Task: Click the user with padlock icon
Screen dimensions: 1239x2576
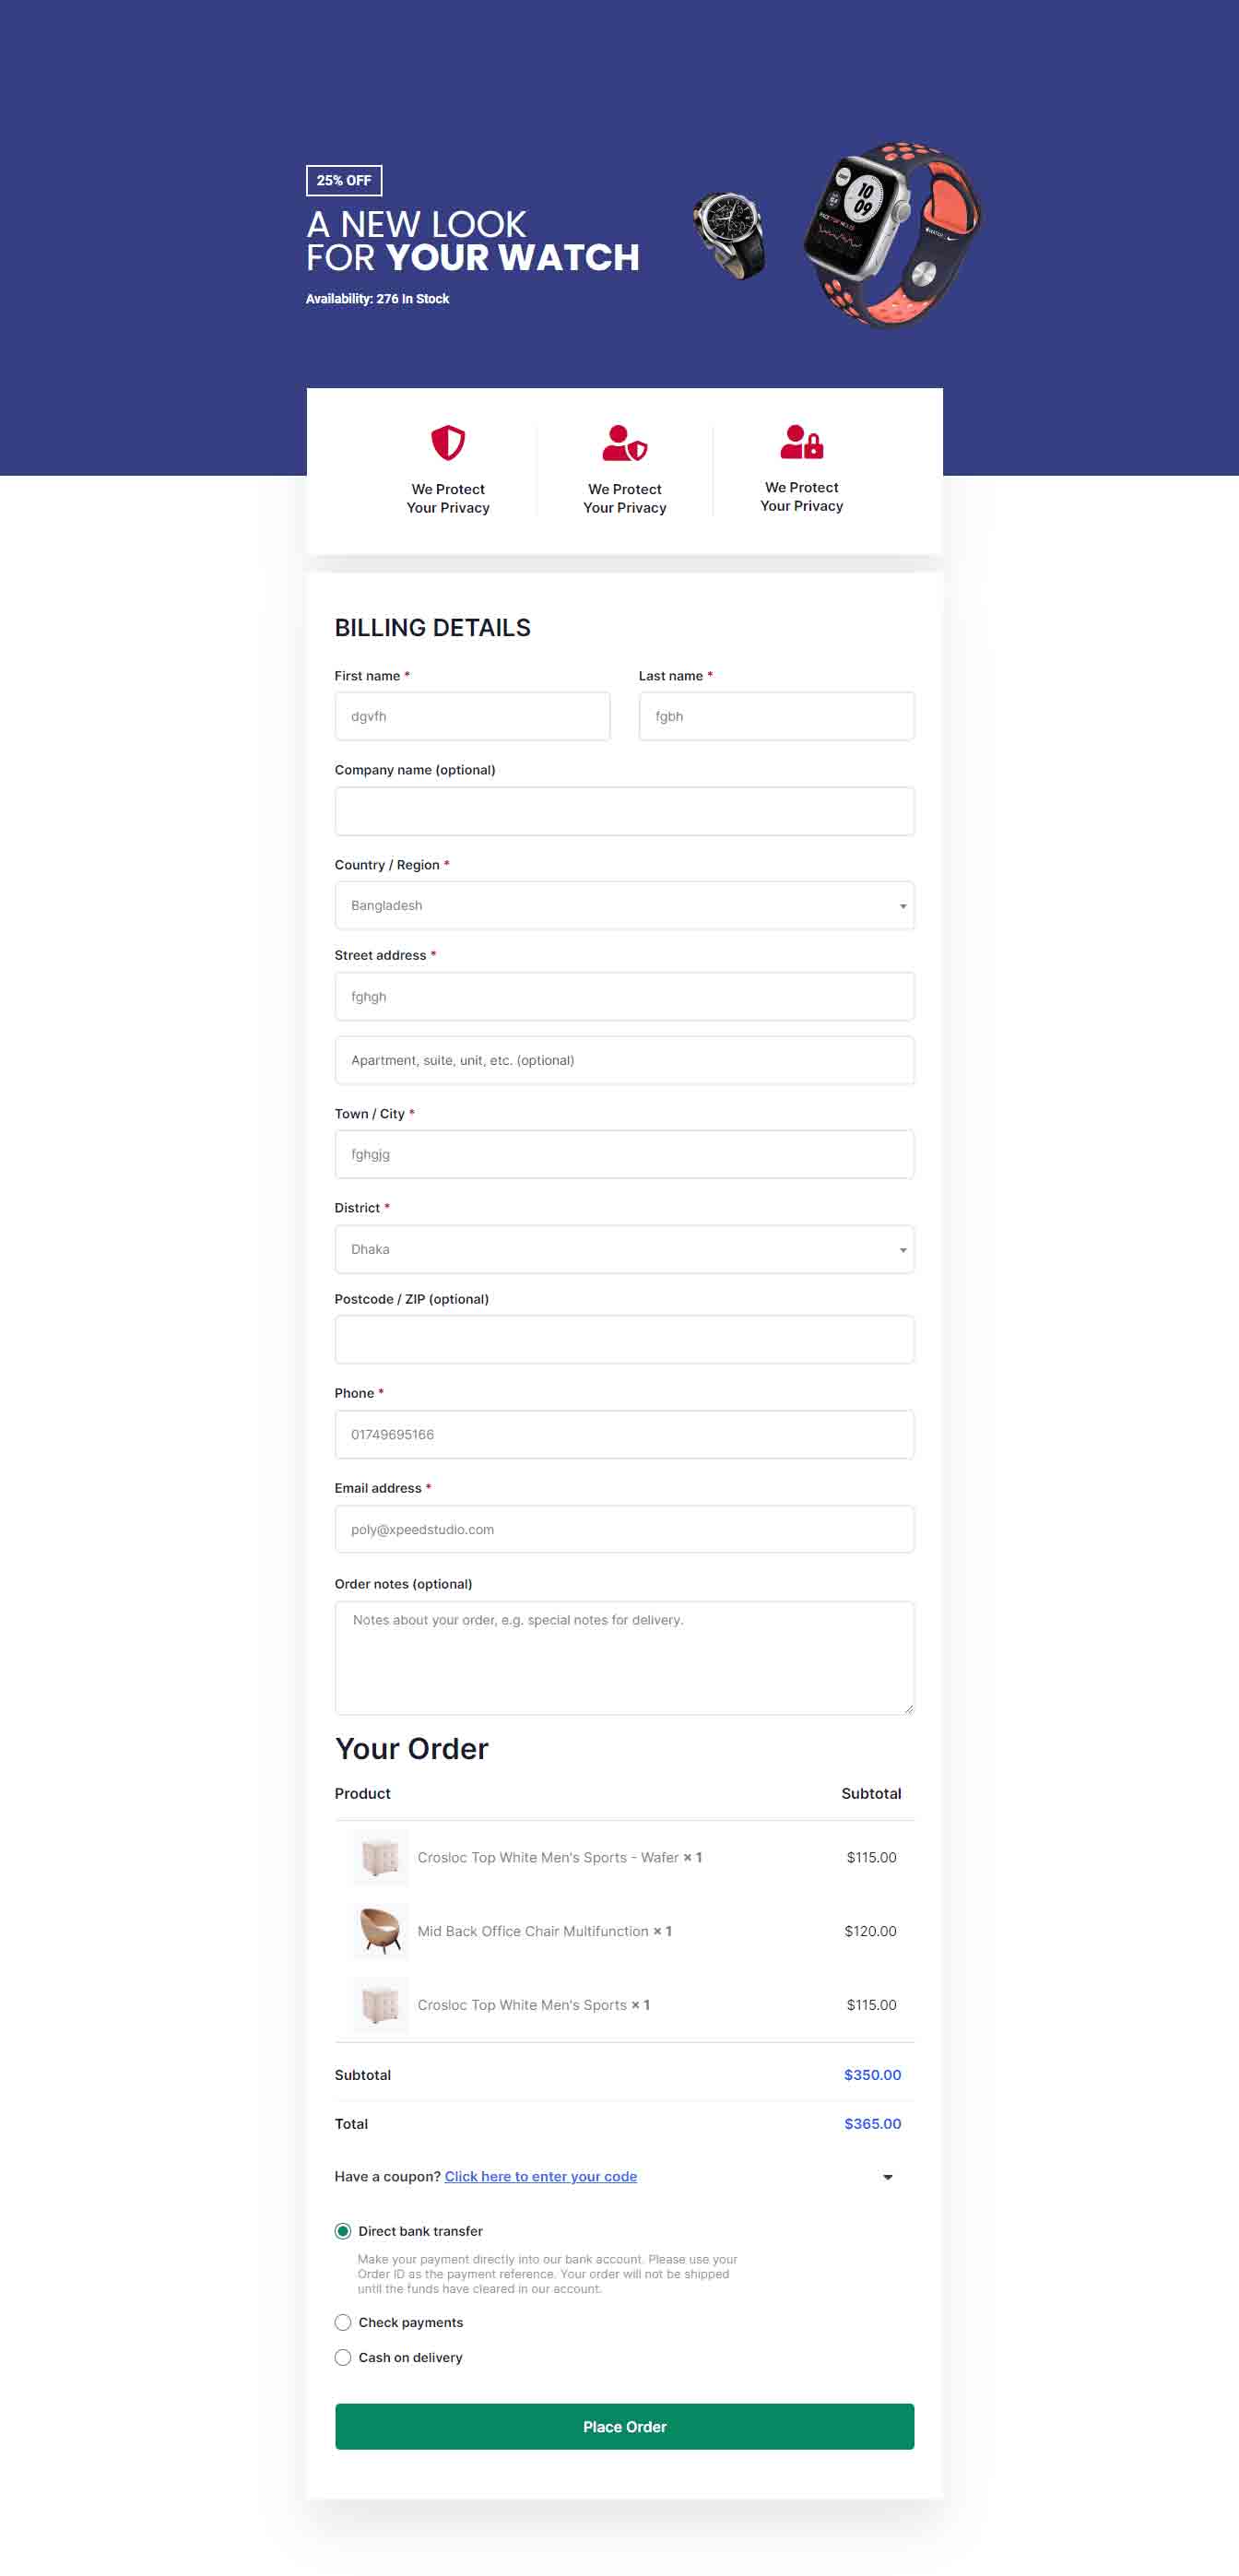Action: click(801, 441)
